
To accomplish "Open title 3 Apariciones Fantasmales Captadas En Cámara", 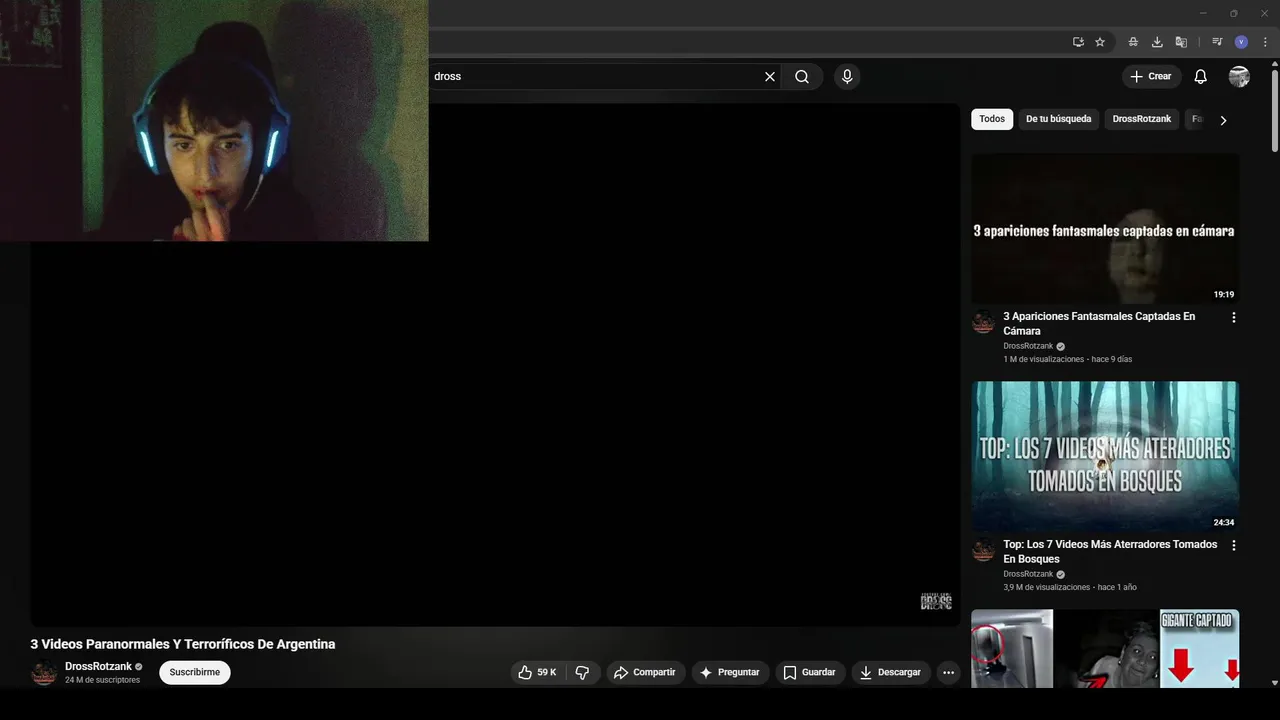I will pos(1099,324).
